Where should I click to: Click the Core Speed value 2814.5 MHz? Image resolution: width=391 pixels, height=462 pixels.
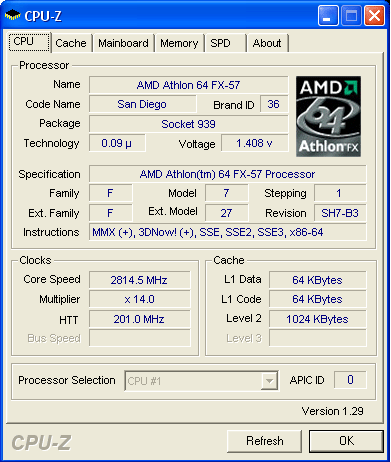[139, 280]
